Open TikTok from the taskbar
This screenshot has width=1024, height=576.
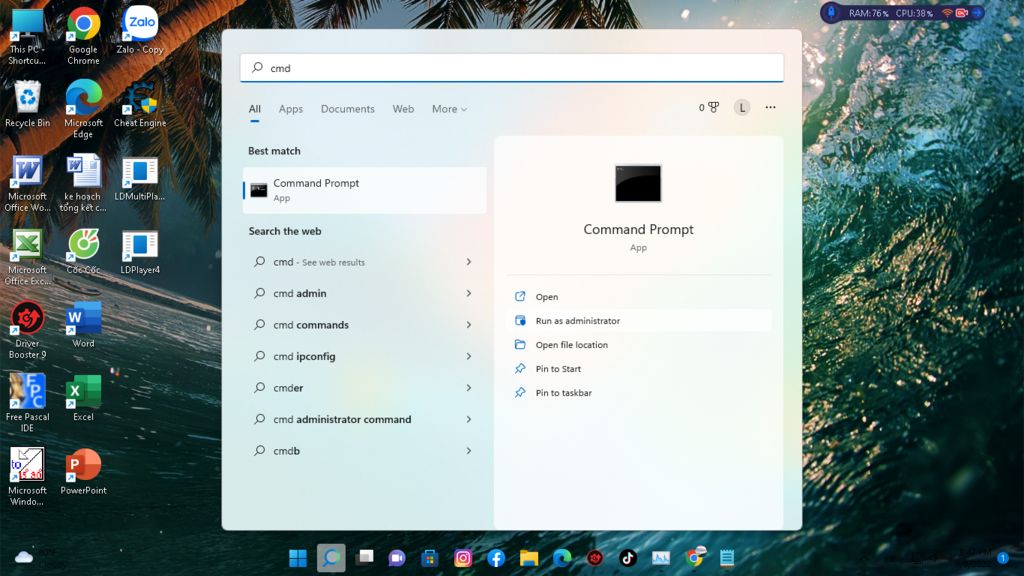pyautogui.click(x=628, y=558)
